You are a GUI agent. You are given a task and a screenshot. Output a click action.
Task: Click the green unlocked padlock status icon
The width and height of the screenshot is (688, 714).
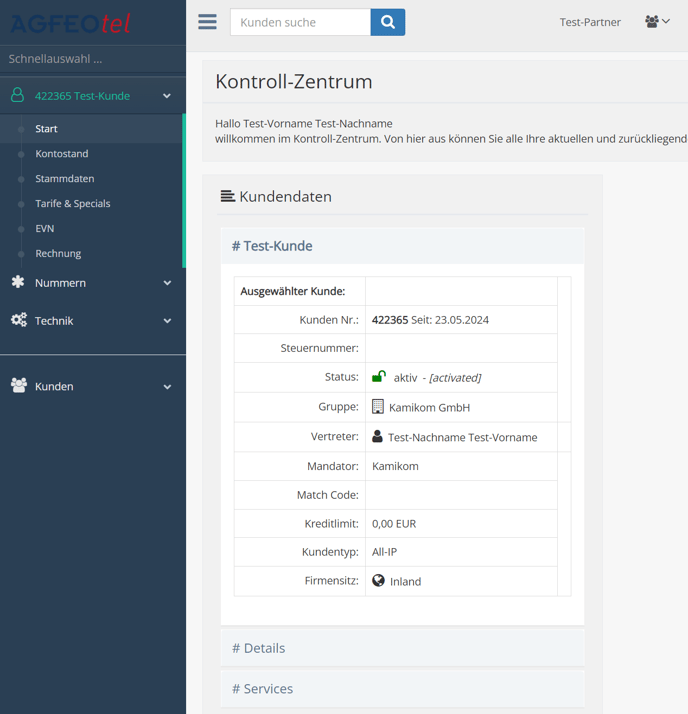coord(379,377)
